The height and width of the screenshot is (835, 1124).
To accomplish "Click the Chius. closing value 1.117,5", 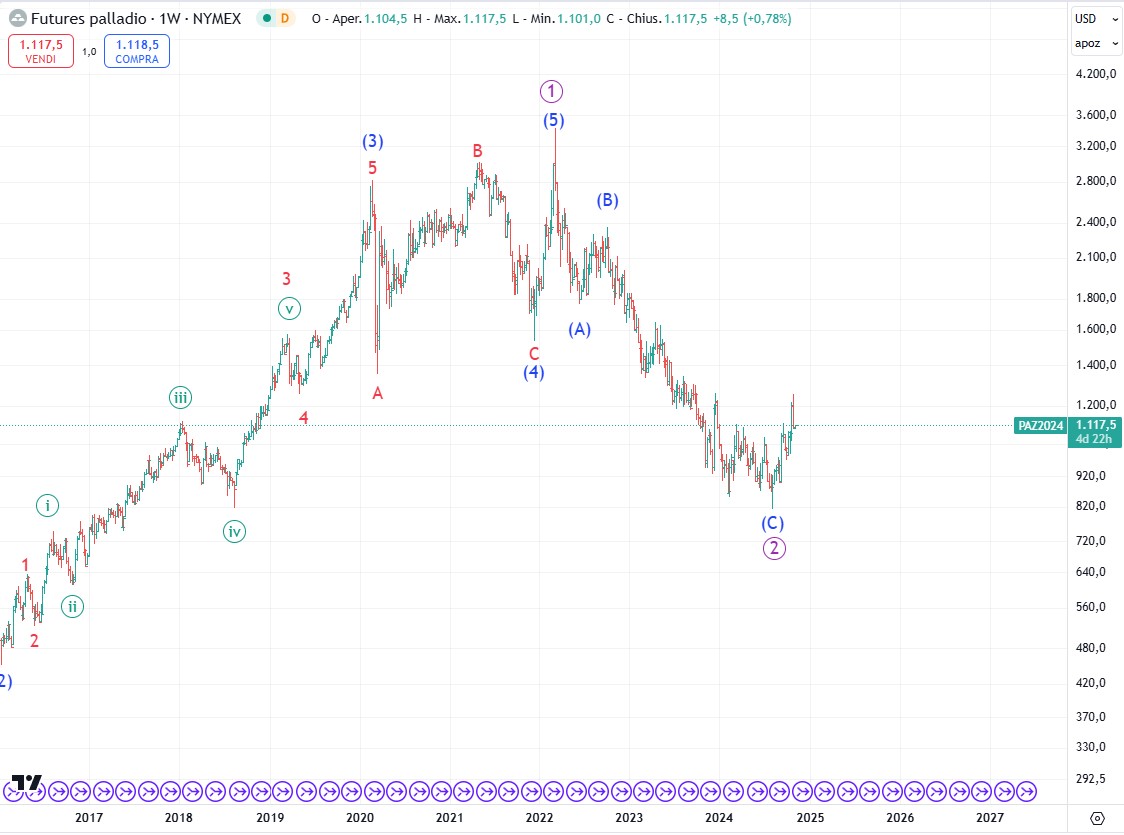I will [x=686, y=19].
